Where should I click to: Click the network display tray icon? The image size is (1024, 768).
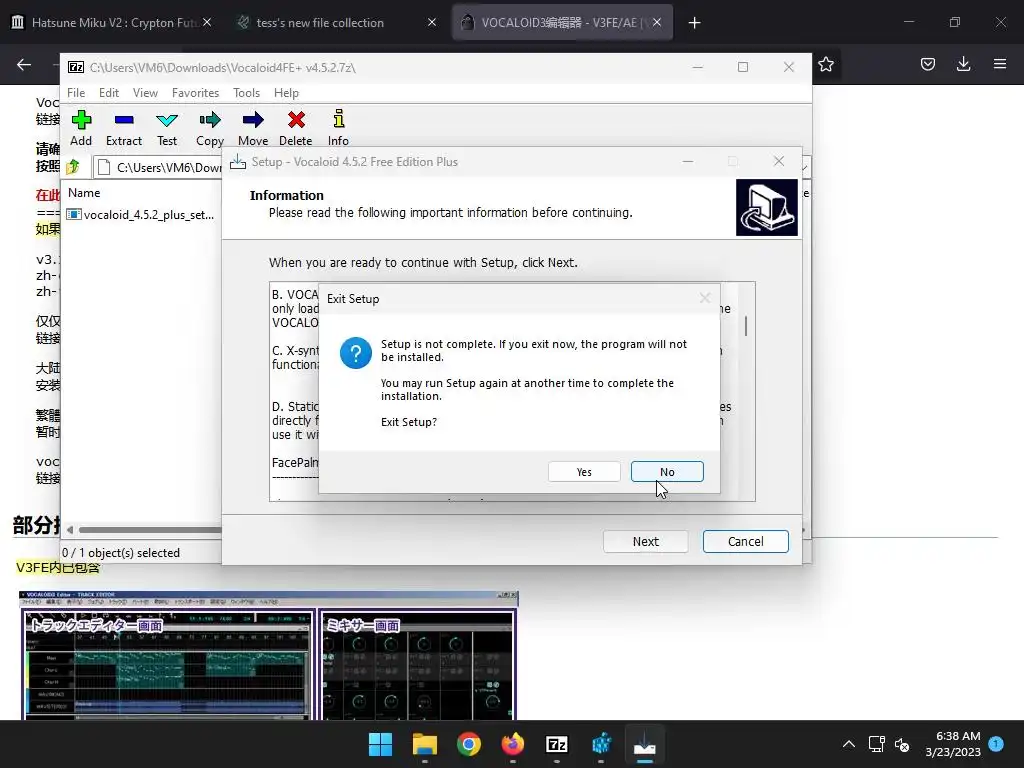(x=876, y=744)
